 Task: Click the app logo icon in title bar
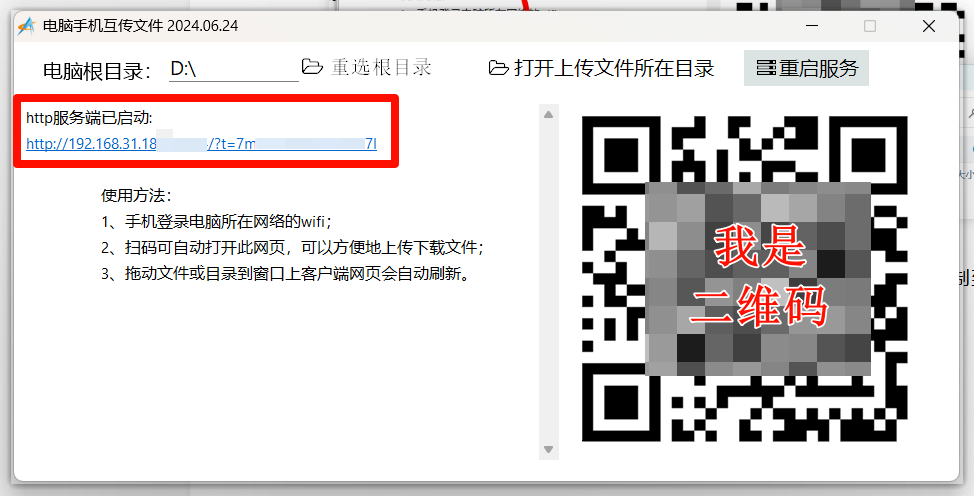pyautogui.click(x=27, y=26)
